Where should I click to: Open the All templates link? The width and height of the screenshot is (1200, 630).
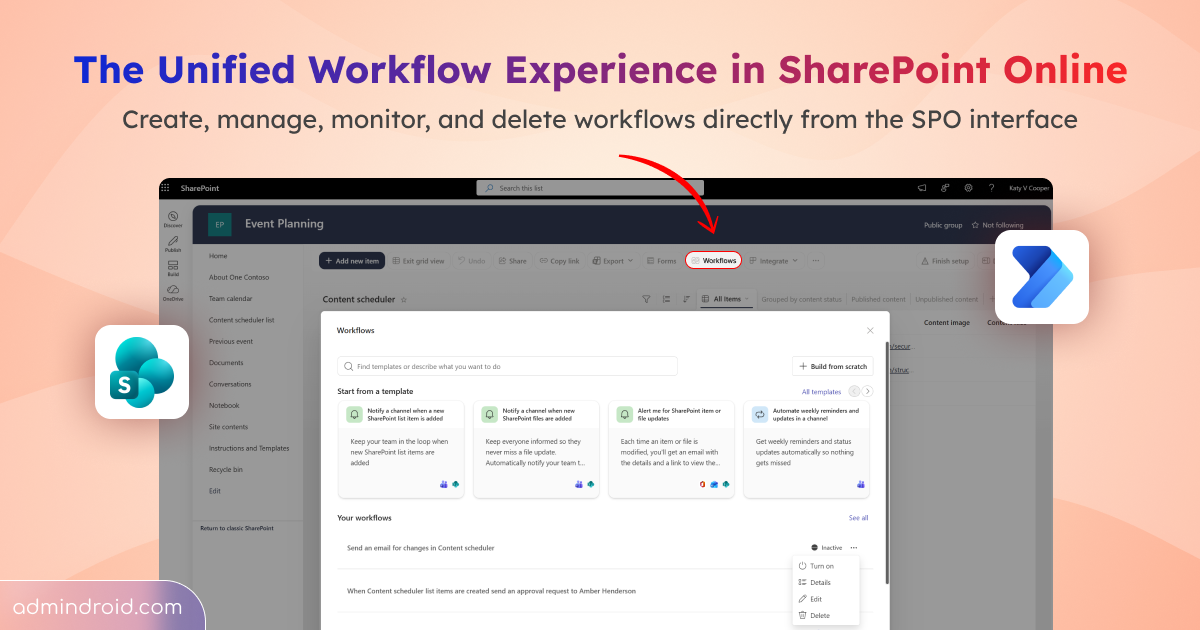pos(821,392)
